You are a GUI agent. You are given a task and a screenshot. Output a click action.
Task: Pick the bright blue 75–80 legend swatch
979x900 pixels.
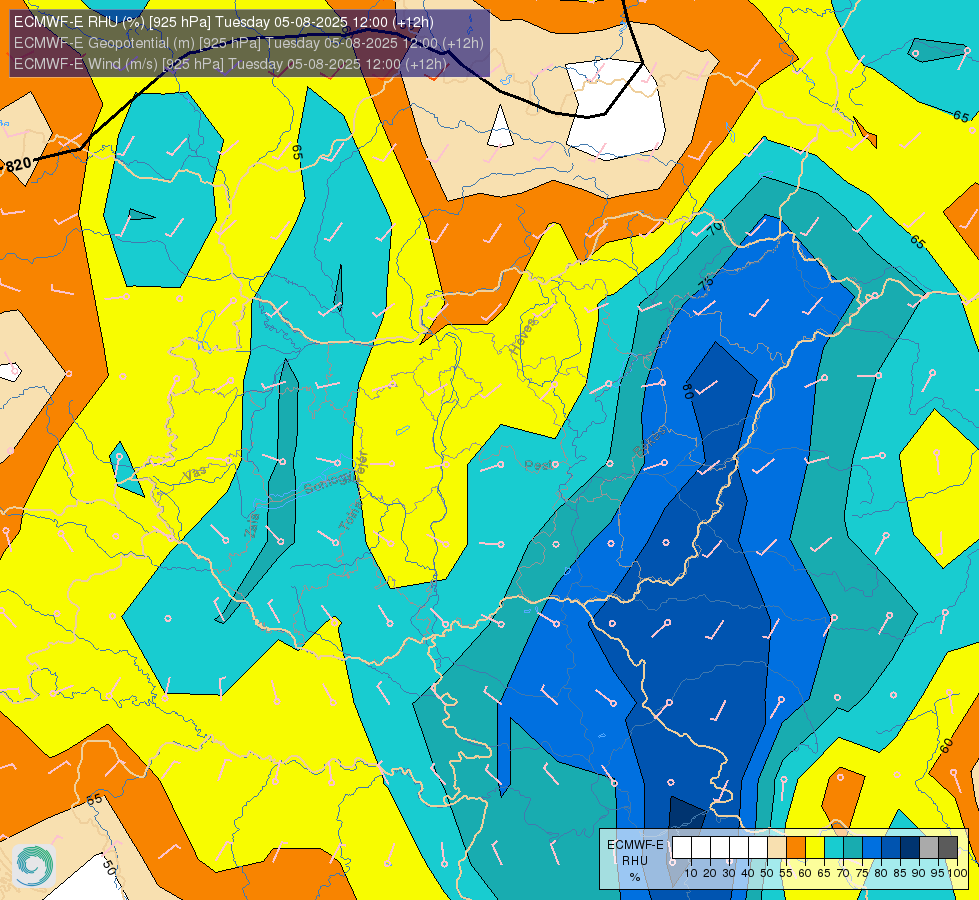click(872, 848)
